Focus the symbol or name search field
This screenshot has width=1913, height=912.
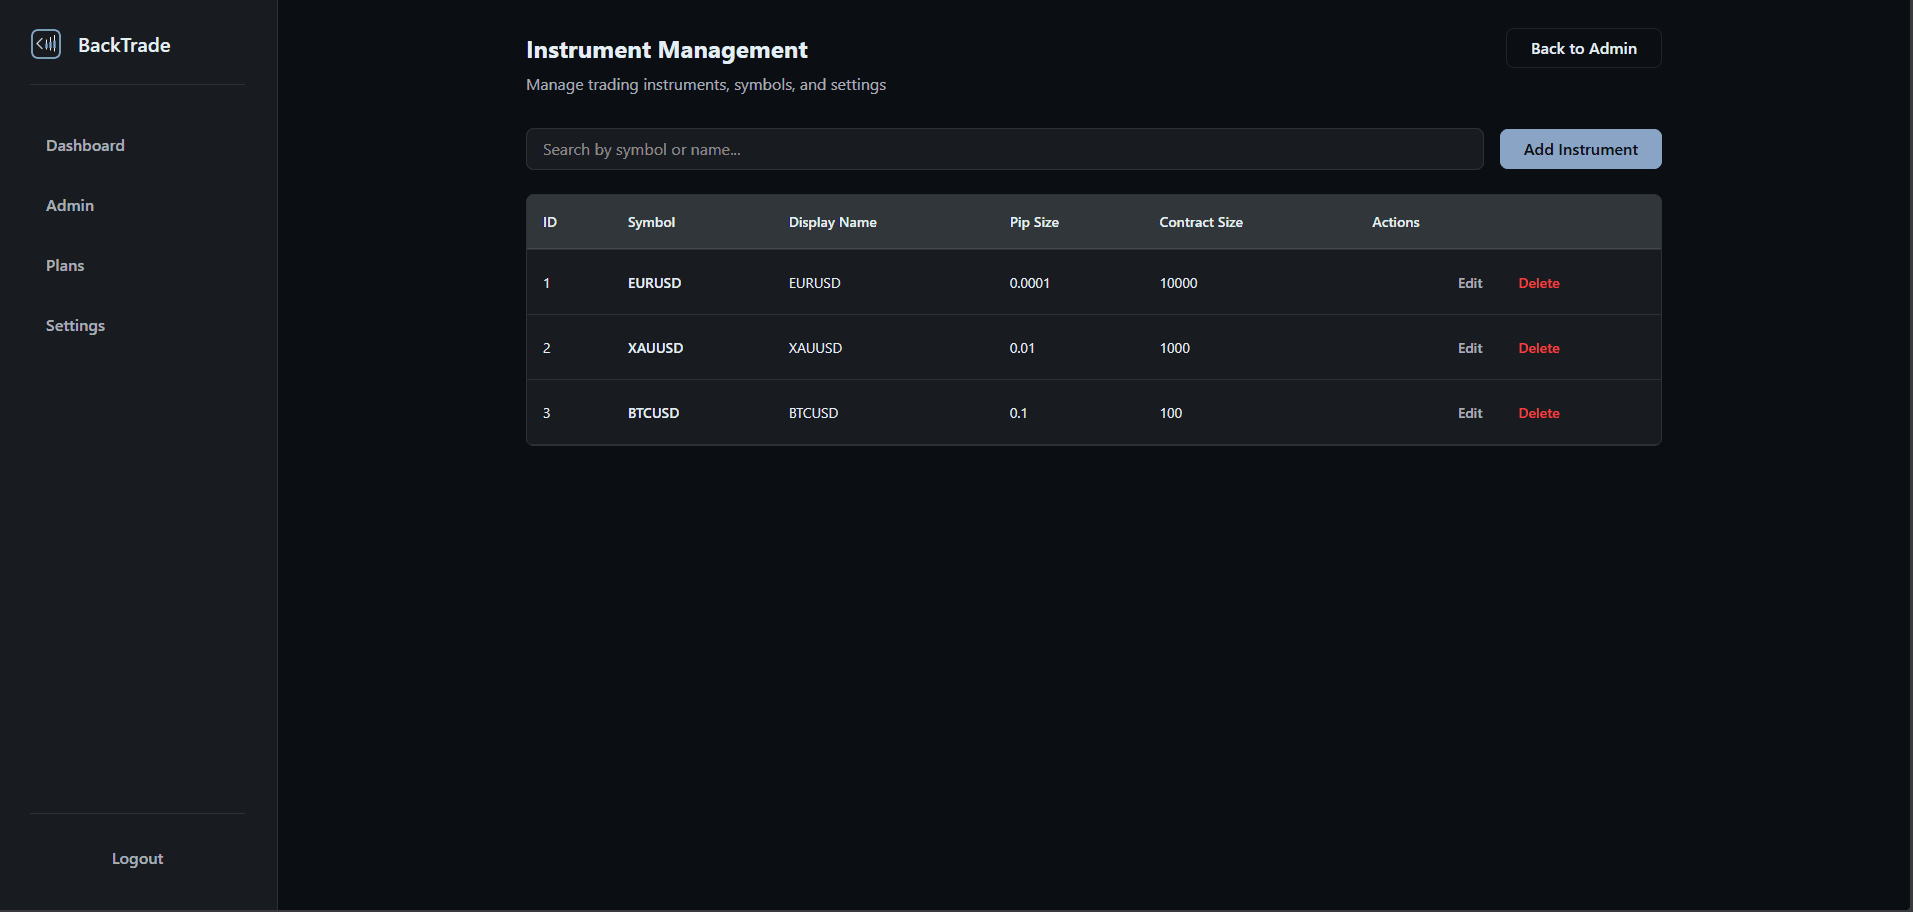1004,149
